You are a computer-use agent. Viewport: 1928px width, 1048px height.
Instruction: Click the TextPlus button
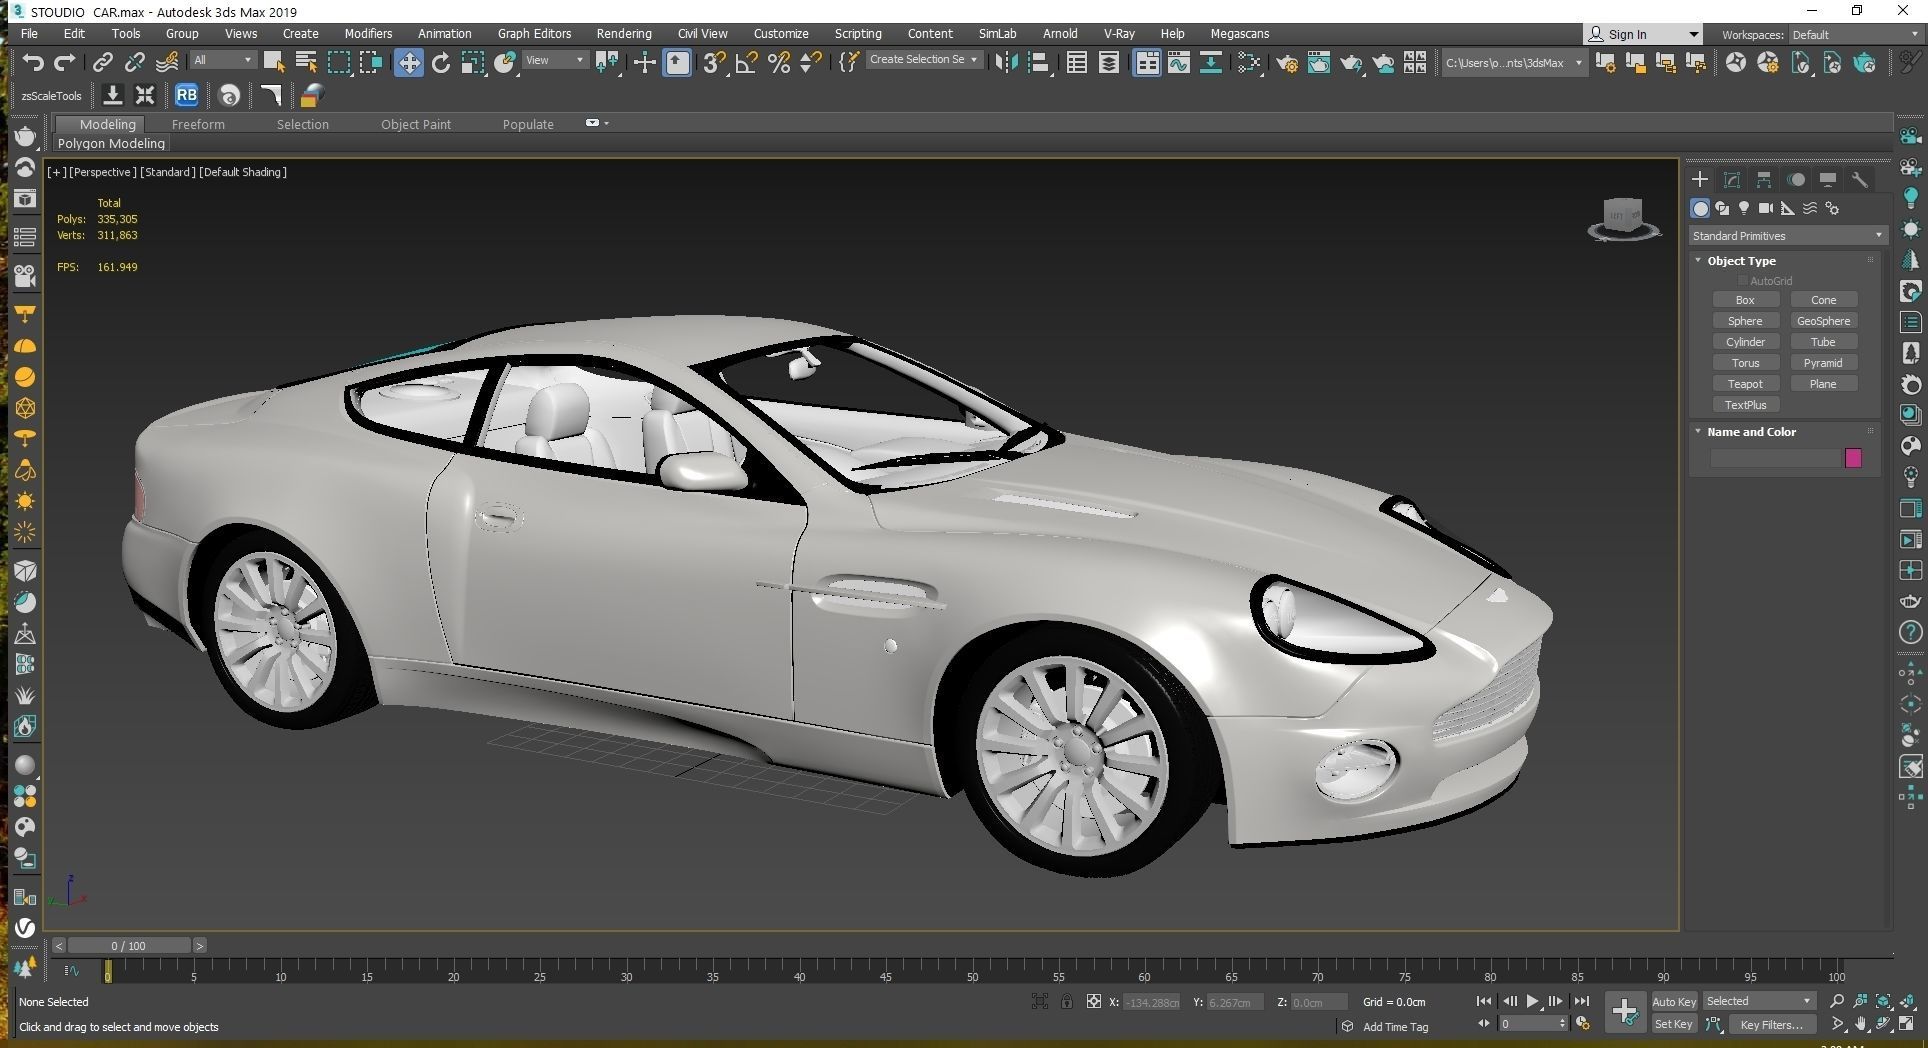point(1745,405)
